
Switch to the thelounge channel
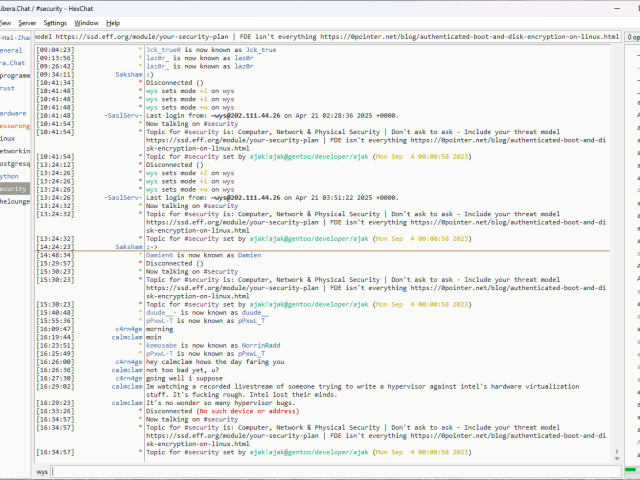[x=14, y=200]
